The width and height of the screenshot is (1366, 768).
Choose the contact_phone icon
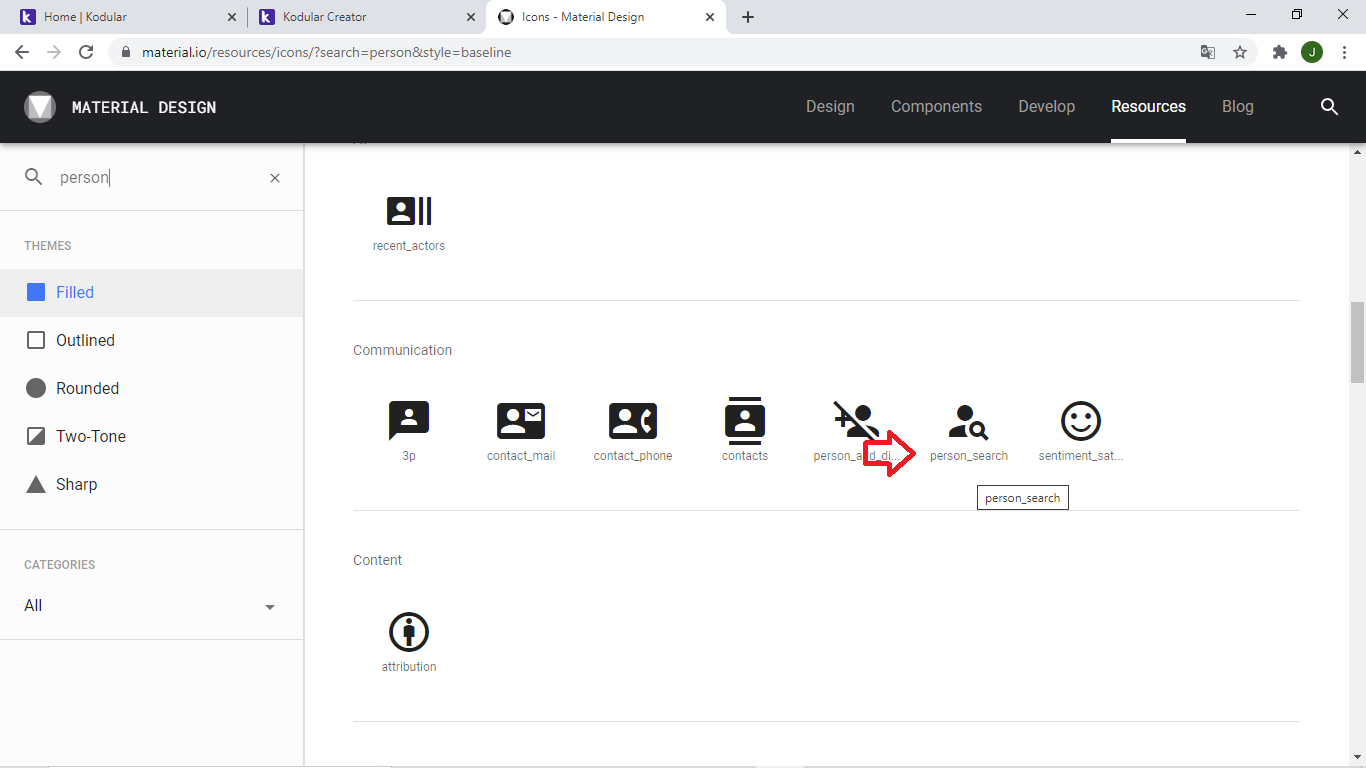click(x=633, y=421)
